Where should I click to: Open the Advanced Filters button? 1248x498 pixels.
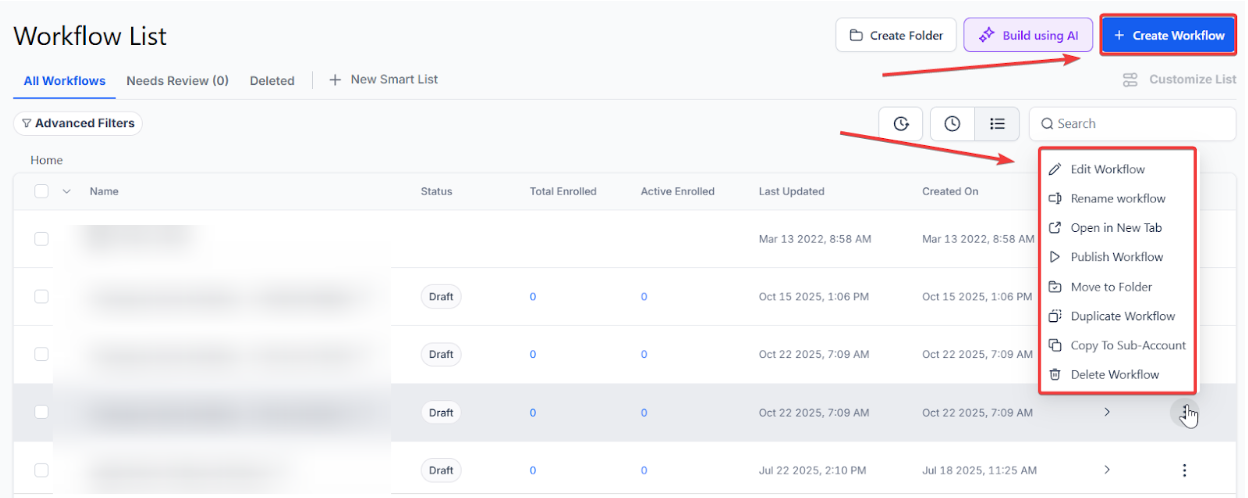(x=78, y=123)
